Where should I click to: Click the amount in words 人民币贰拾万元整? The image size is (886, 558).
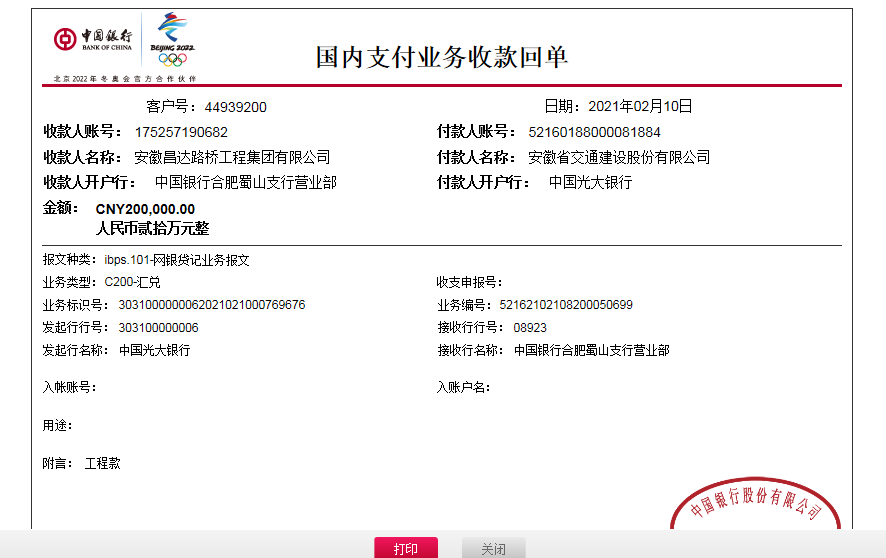click(152, 228)
